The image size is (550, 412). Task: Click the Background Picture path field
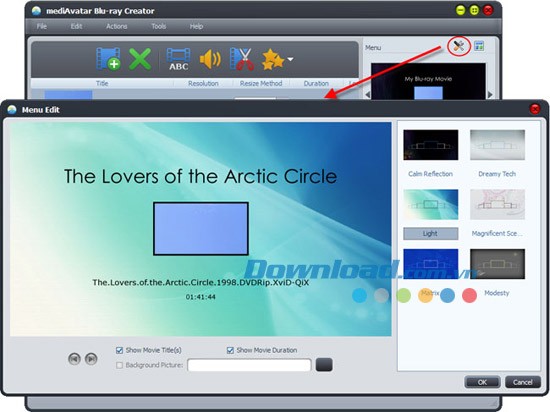(249, 365)
